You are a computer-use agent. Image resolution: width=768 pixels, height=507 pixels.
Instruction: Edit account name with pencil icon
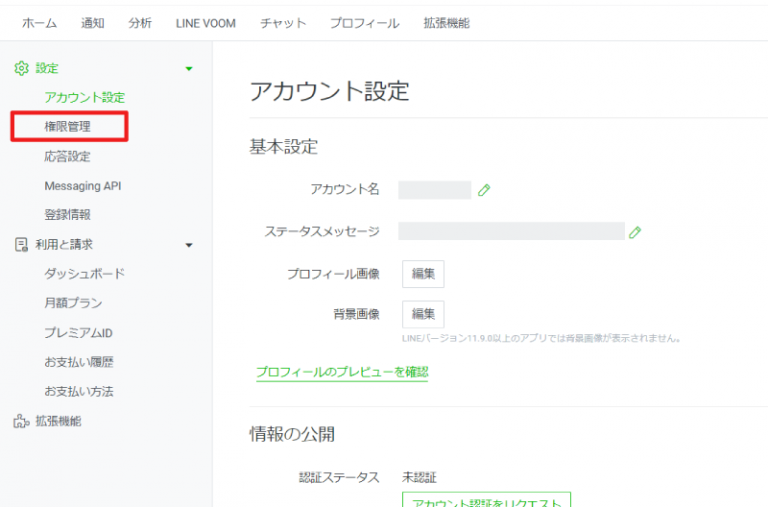(x=484, y=190)
